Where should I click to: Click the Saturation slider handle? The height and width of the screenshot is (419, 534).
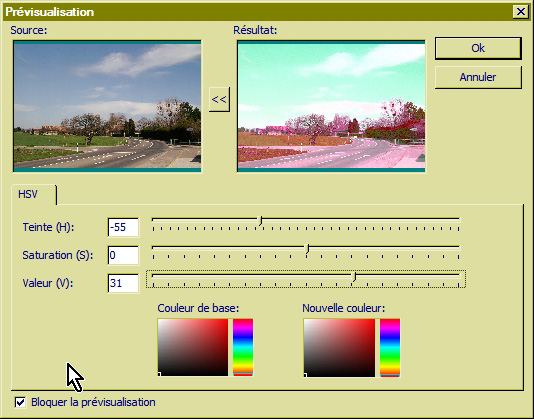tap(307, 248)
